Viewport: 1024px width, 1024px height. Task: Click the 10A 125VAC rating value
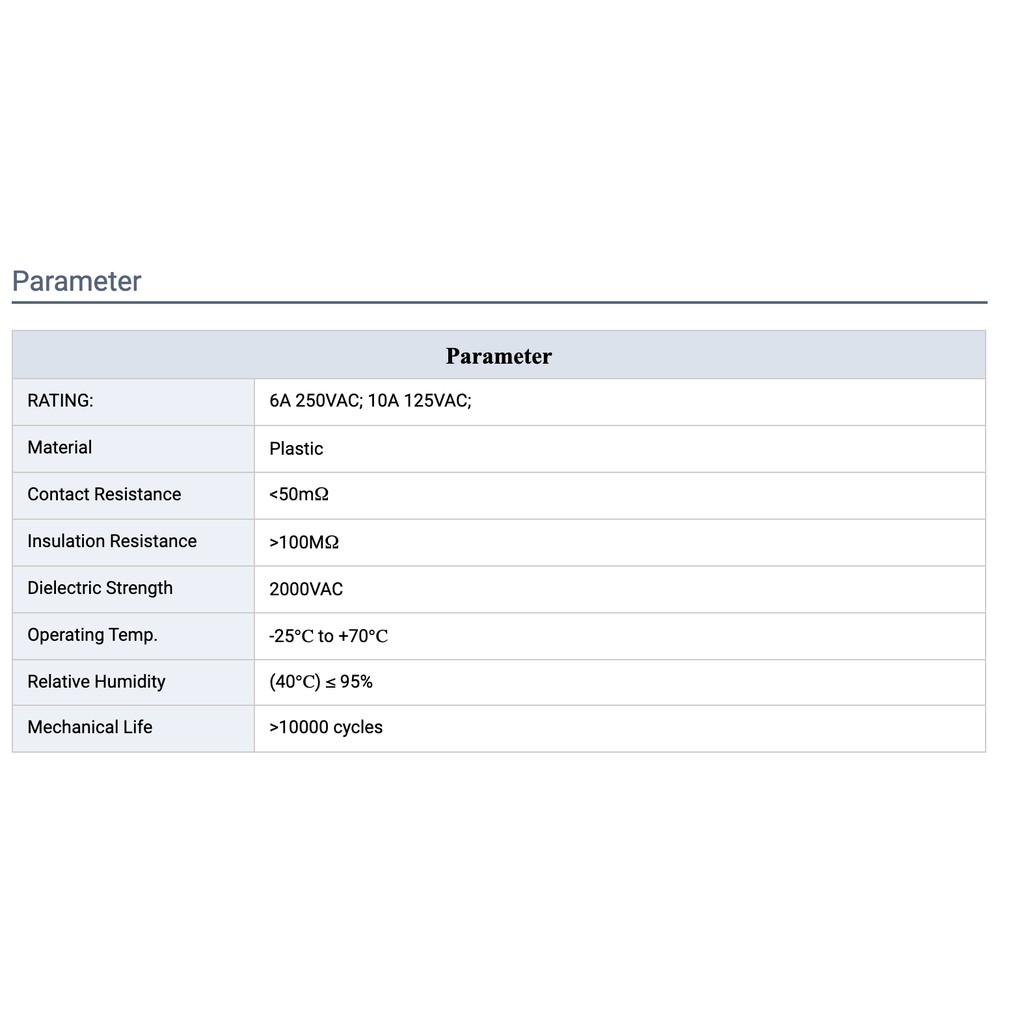click(x=419, y=401)
